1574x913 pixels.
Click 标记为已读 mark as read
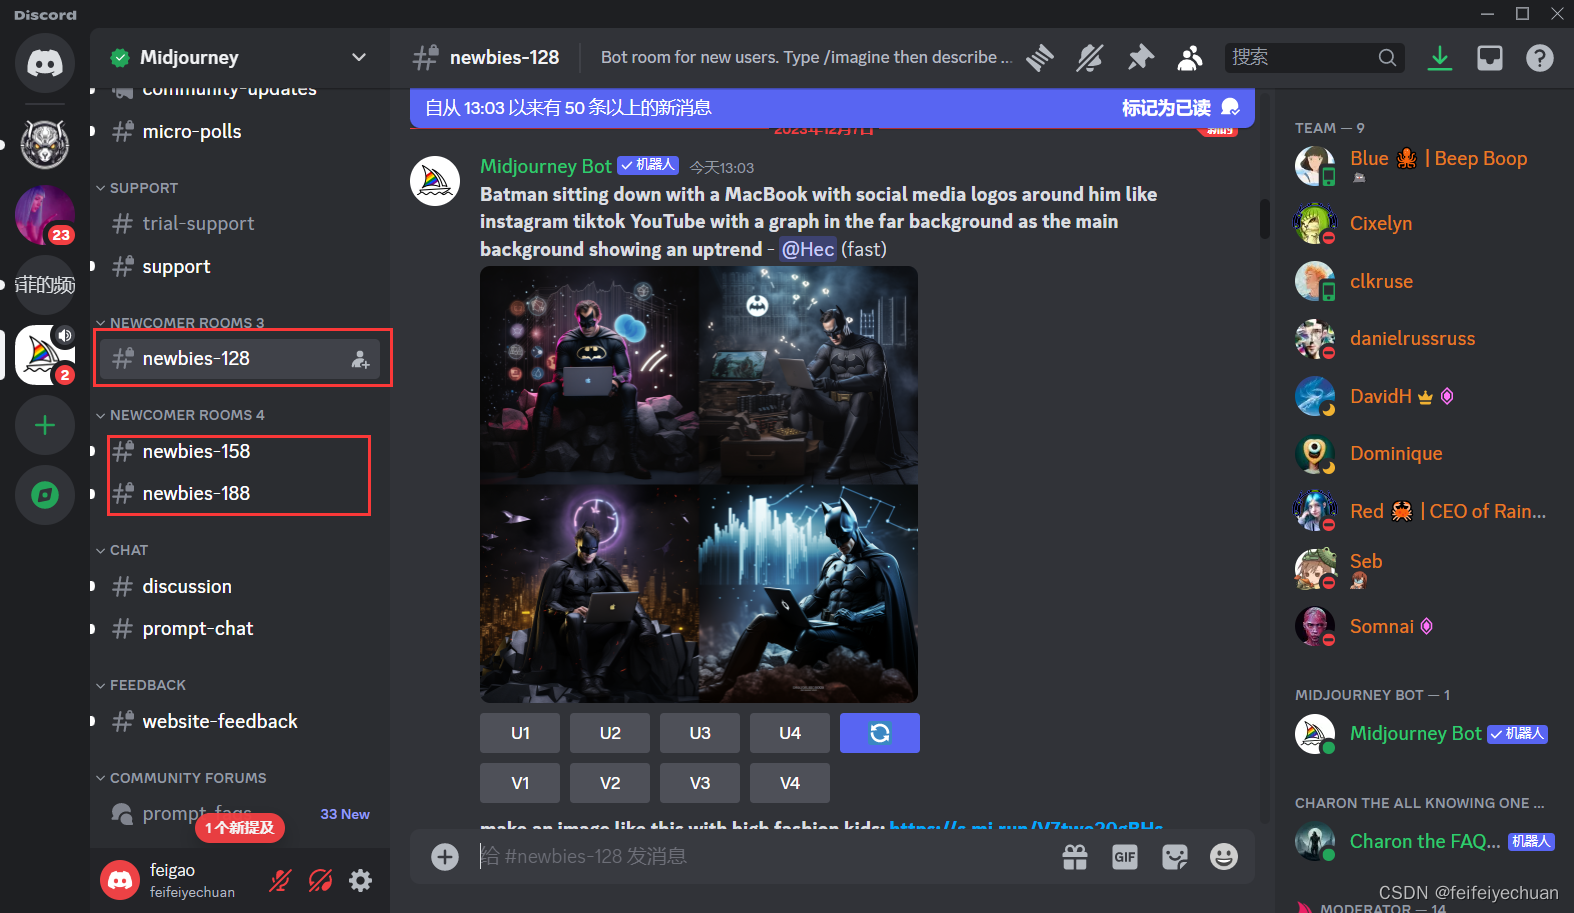coord(1180,107)
